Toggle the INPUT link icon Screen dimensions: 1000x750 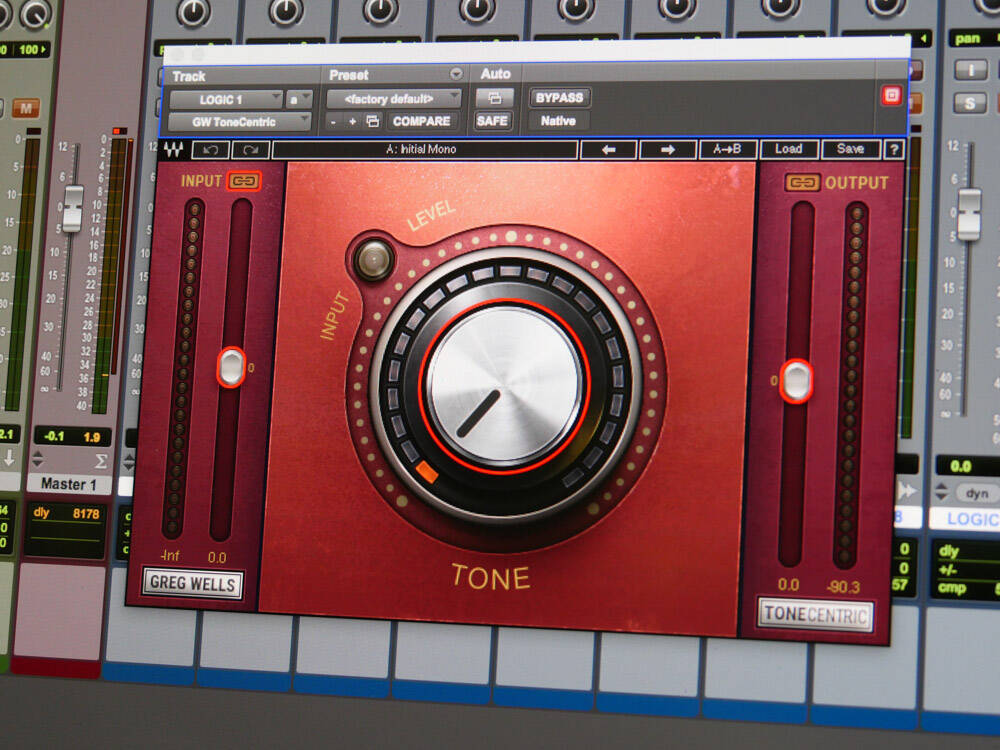click(244, 181)
